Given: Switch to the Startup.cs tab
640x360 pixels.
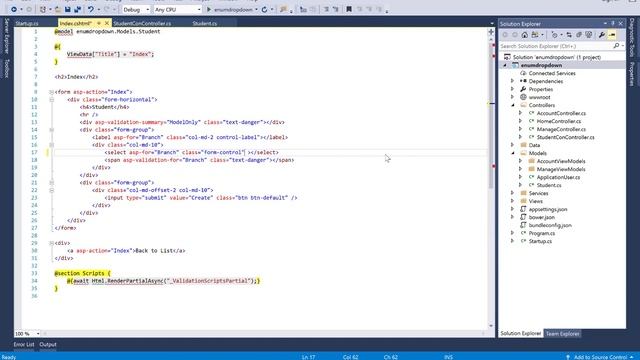Looking at the screenshot, I should (x=27, y=23).
